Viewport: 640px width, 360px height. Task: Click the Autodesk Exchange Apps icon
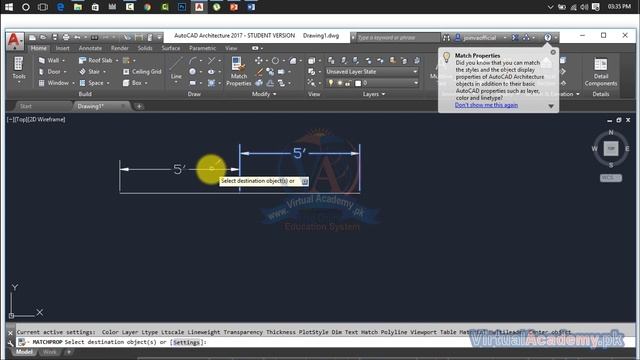tap(516, 38)
